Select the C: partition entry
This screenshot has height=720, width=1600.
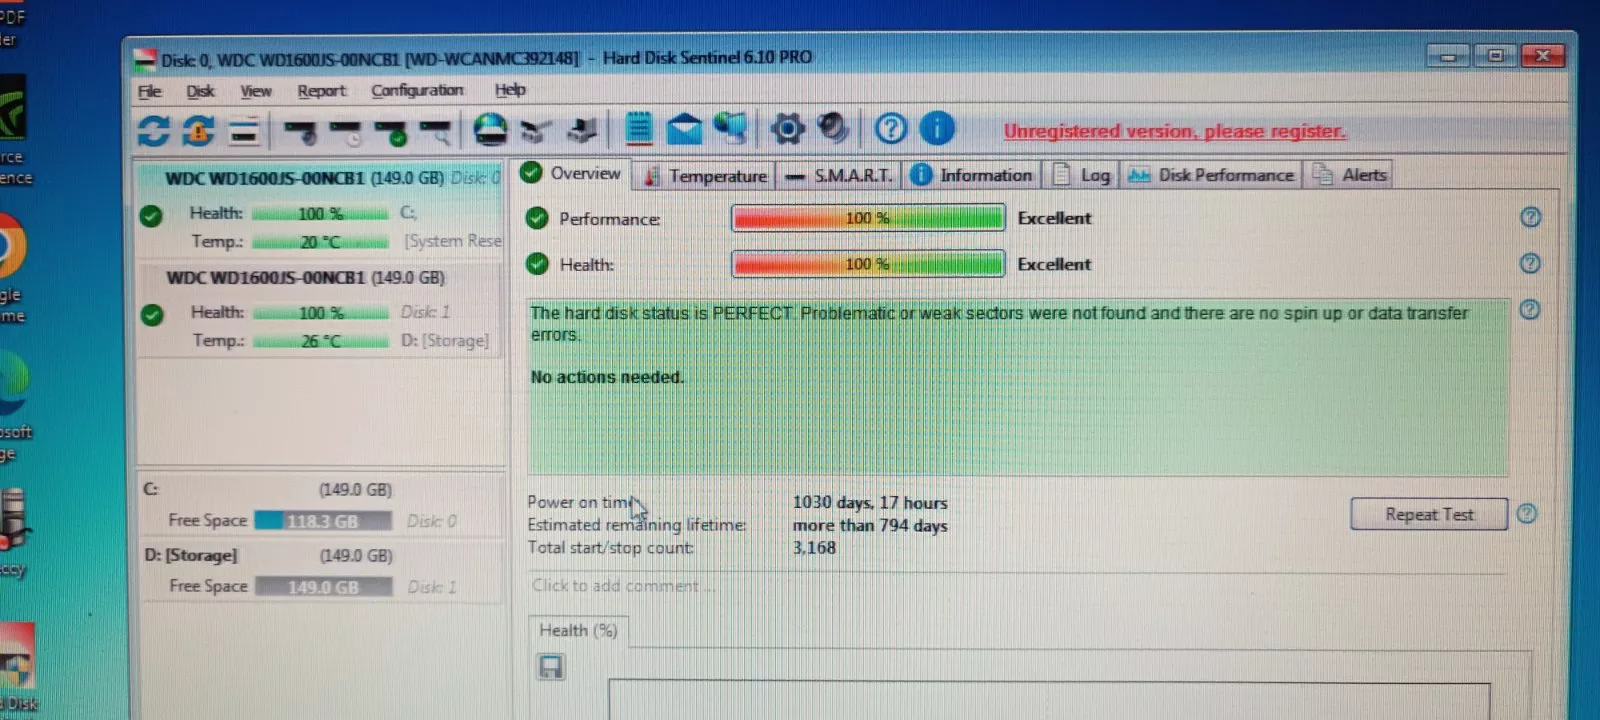(x=320, y=505)
